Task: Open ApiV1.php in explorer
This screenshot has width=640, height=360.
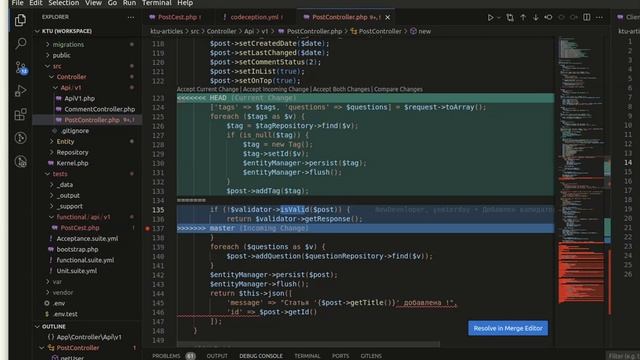Action: click(x=79, y=98)
